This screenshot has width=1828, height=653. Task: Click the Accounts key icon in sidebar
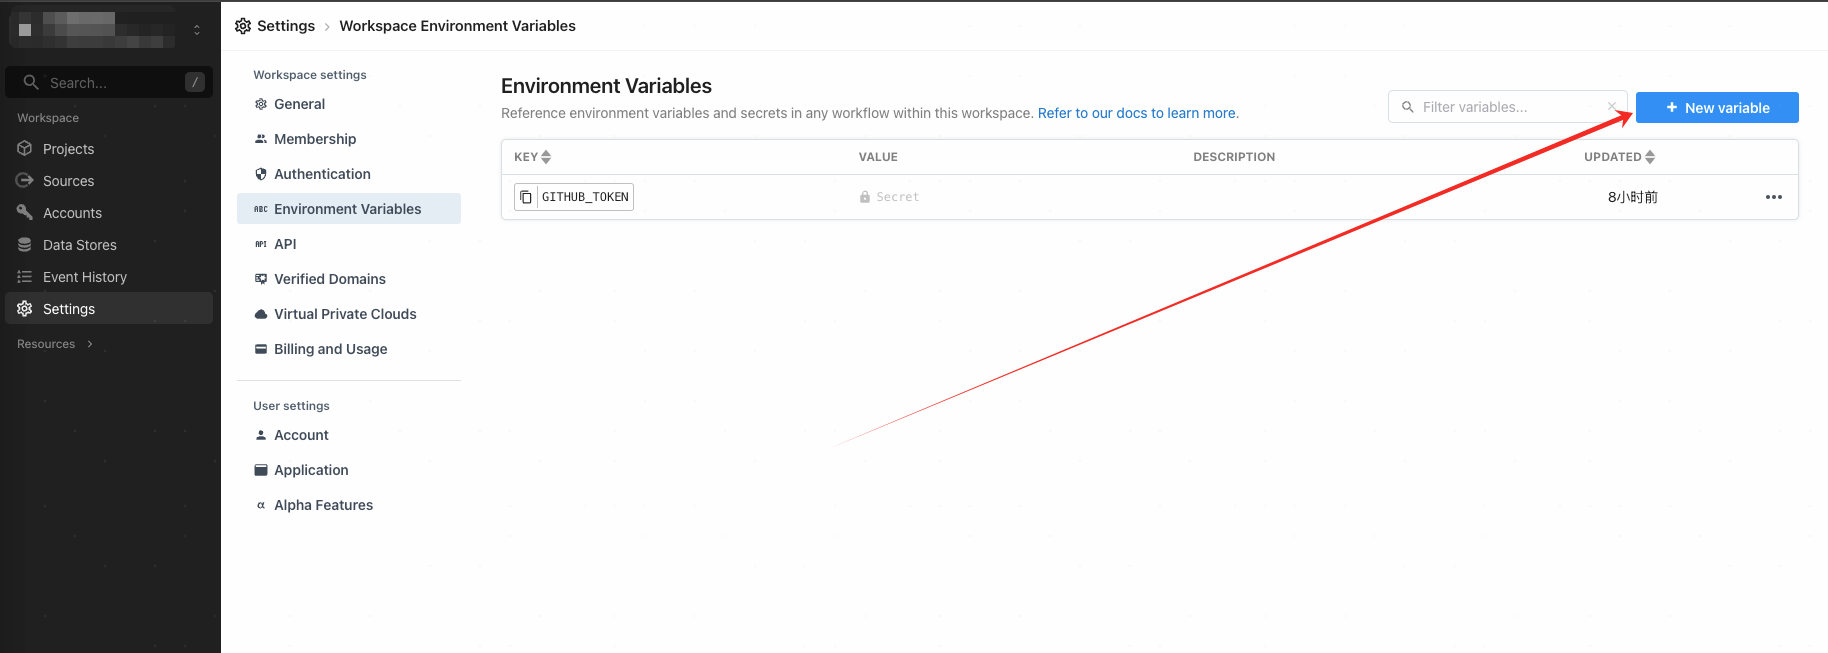pos(25,213)
